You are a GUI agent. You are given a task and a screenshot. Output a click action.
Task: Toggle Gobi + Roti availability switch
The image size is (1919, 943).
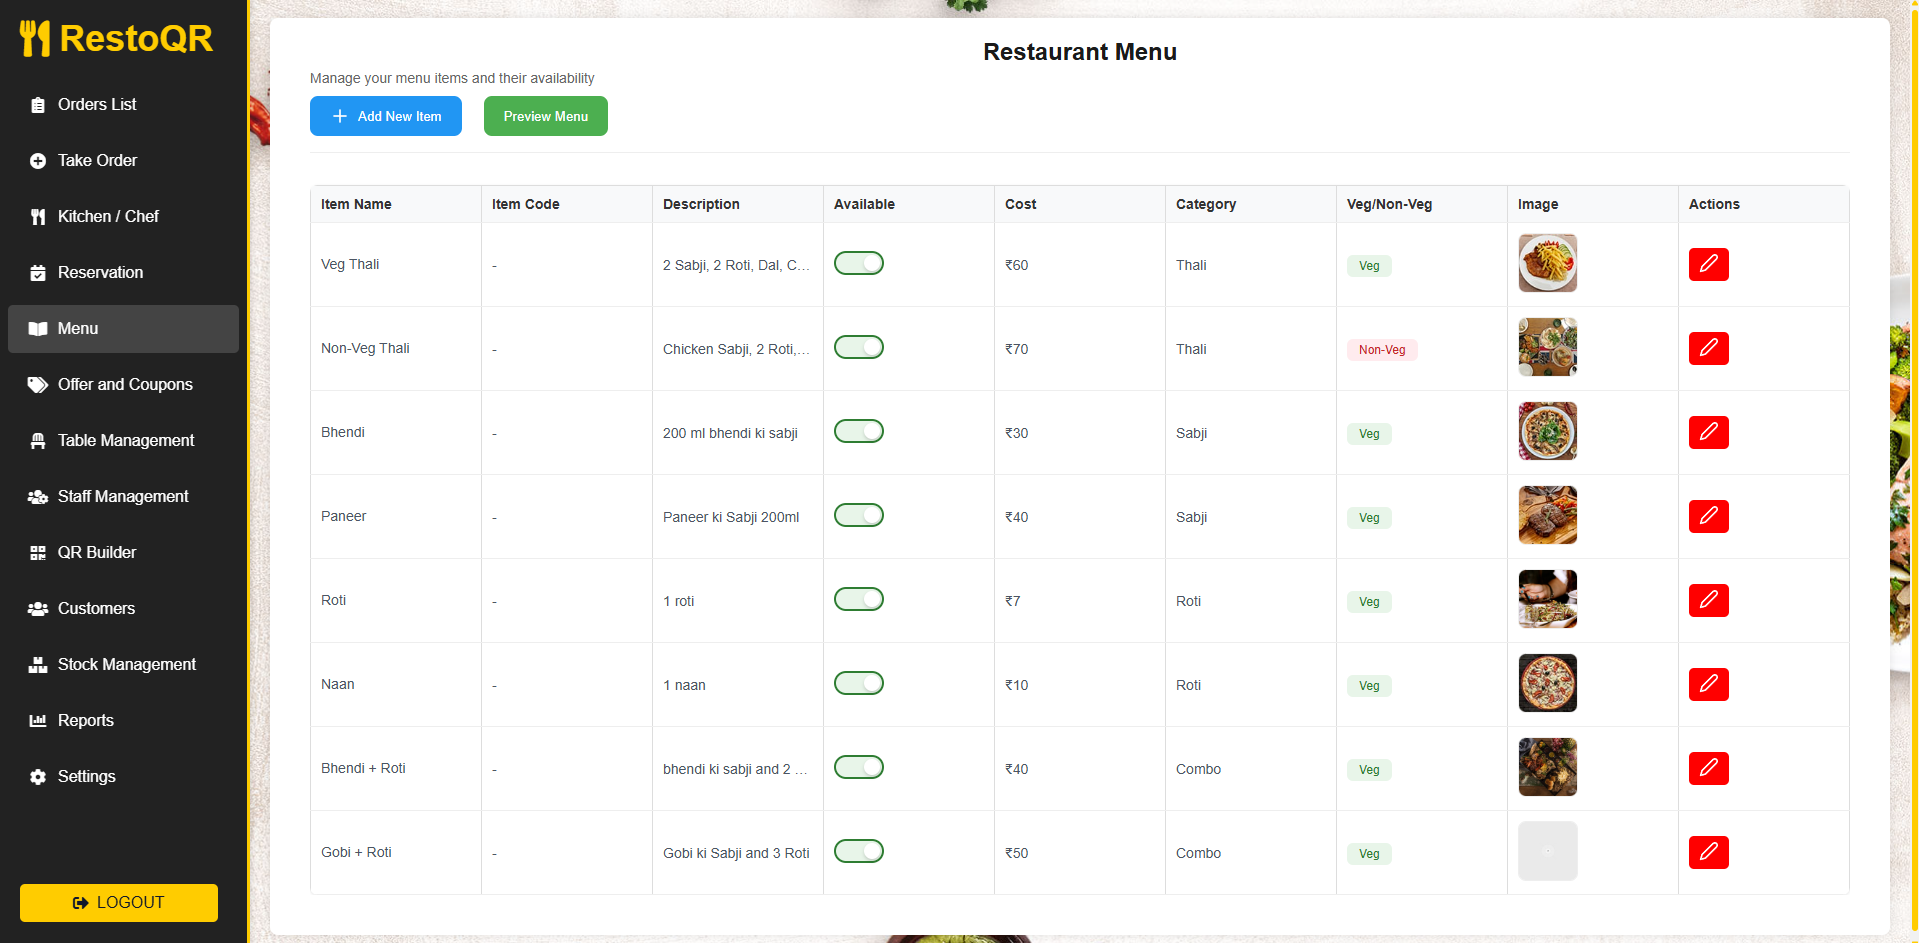[x=859, y=851]
